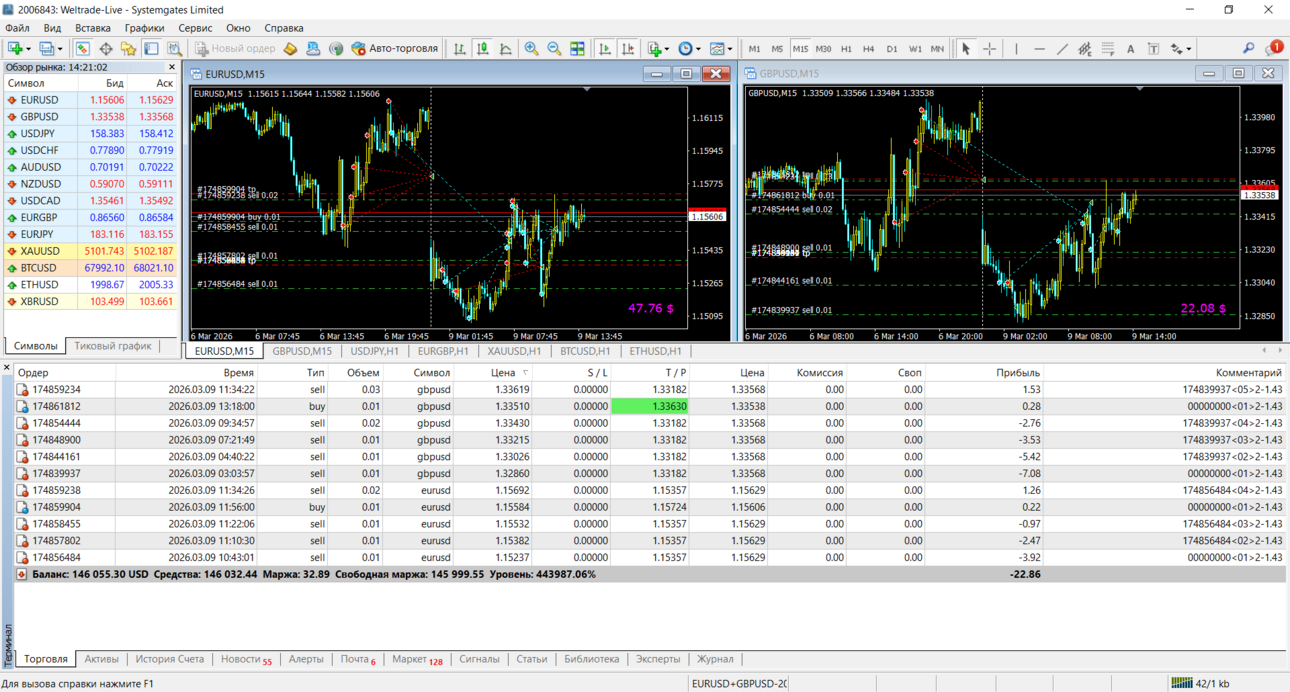Screen dimensions: 1290x692
Task: Choose the Fibonacci retracement tool
Action: (x=1108, y=48)
